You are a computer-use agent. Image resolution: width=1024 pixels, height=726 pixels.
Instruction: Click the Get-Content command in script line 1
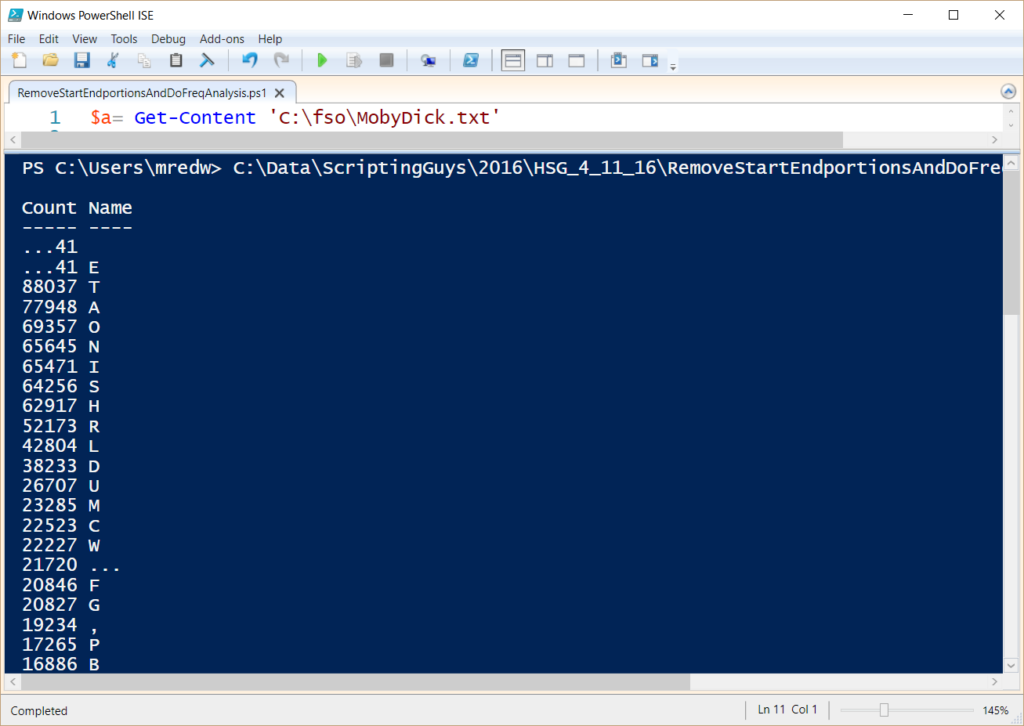[x=195, y=118]
